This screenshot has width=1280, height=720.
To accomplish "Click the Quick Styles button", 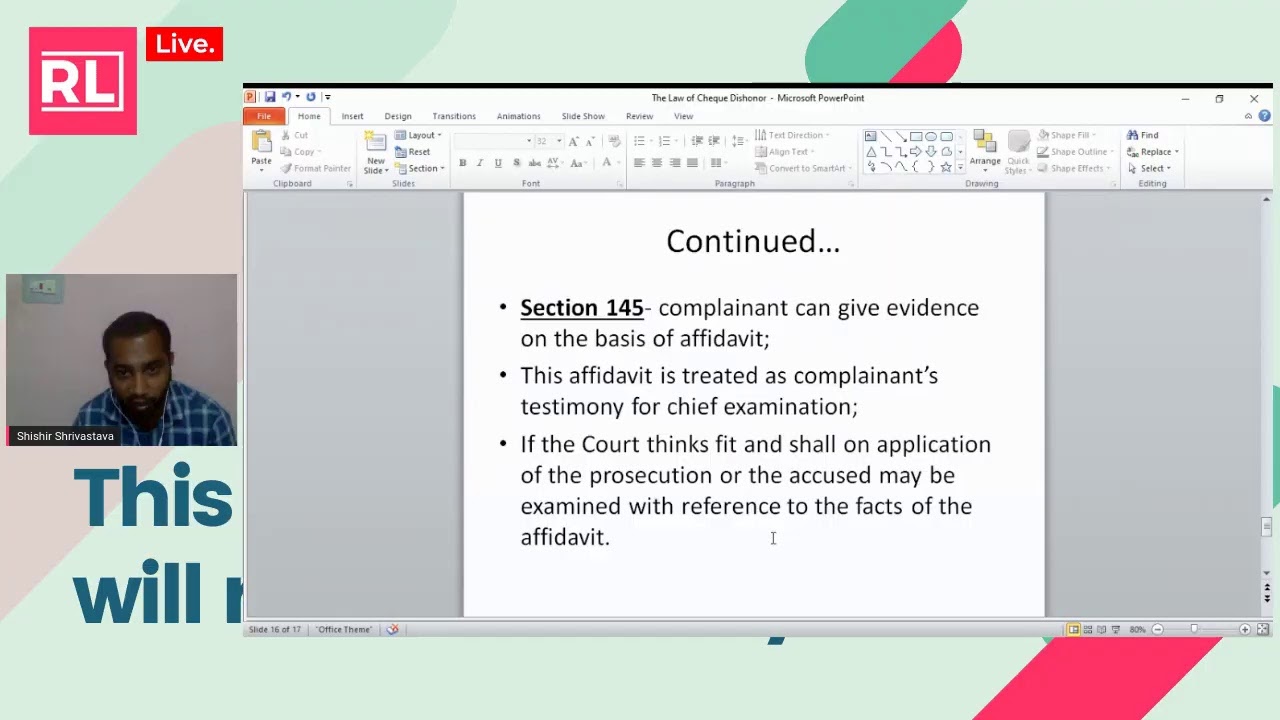I will pos(1018,151).
